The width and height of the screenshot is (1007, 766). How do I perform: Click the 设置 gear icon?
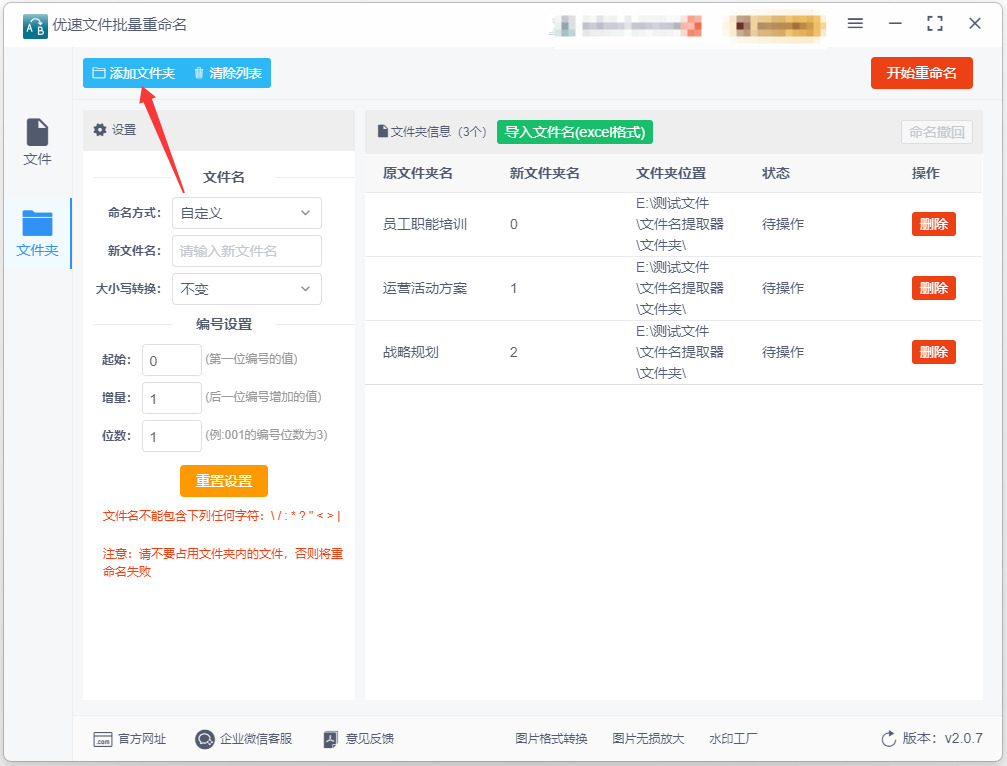coord(100,130)
